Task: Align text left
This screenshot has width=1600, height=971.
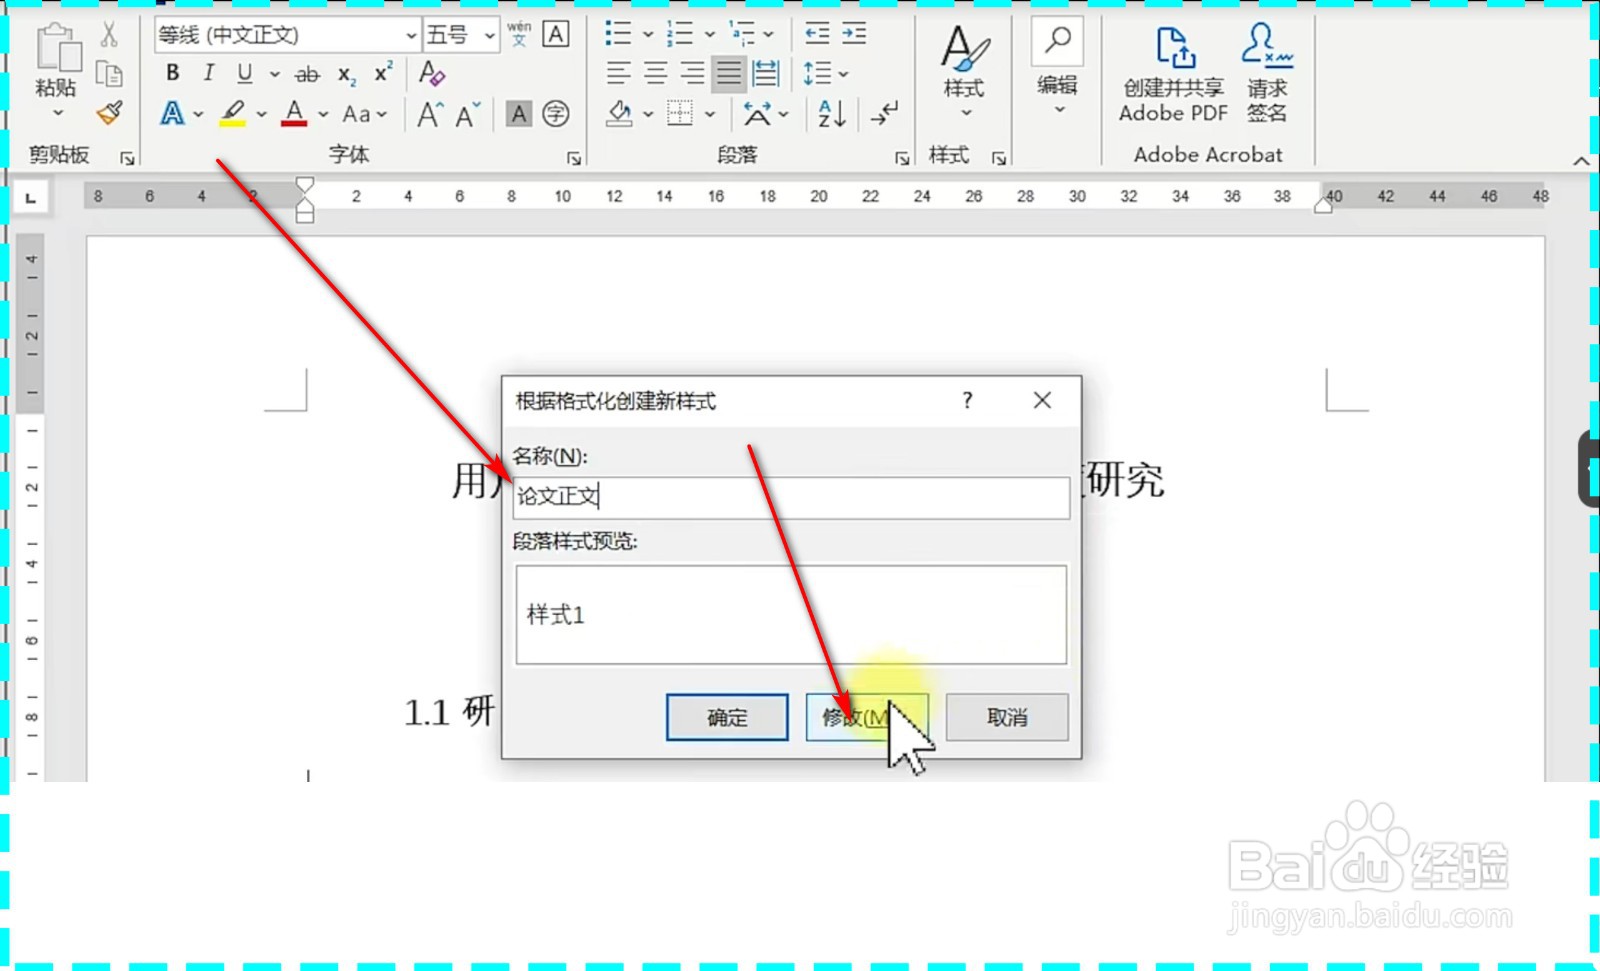Action: 619,73
